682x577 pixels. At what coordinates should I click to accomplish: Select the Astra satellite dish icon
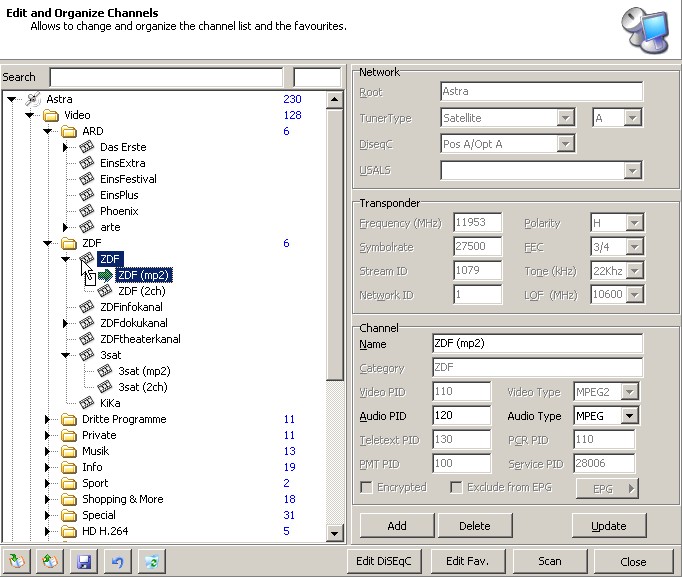(33, 99)
